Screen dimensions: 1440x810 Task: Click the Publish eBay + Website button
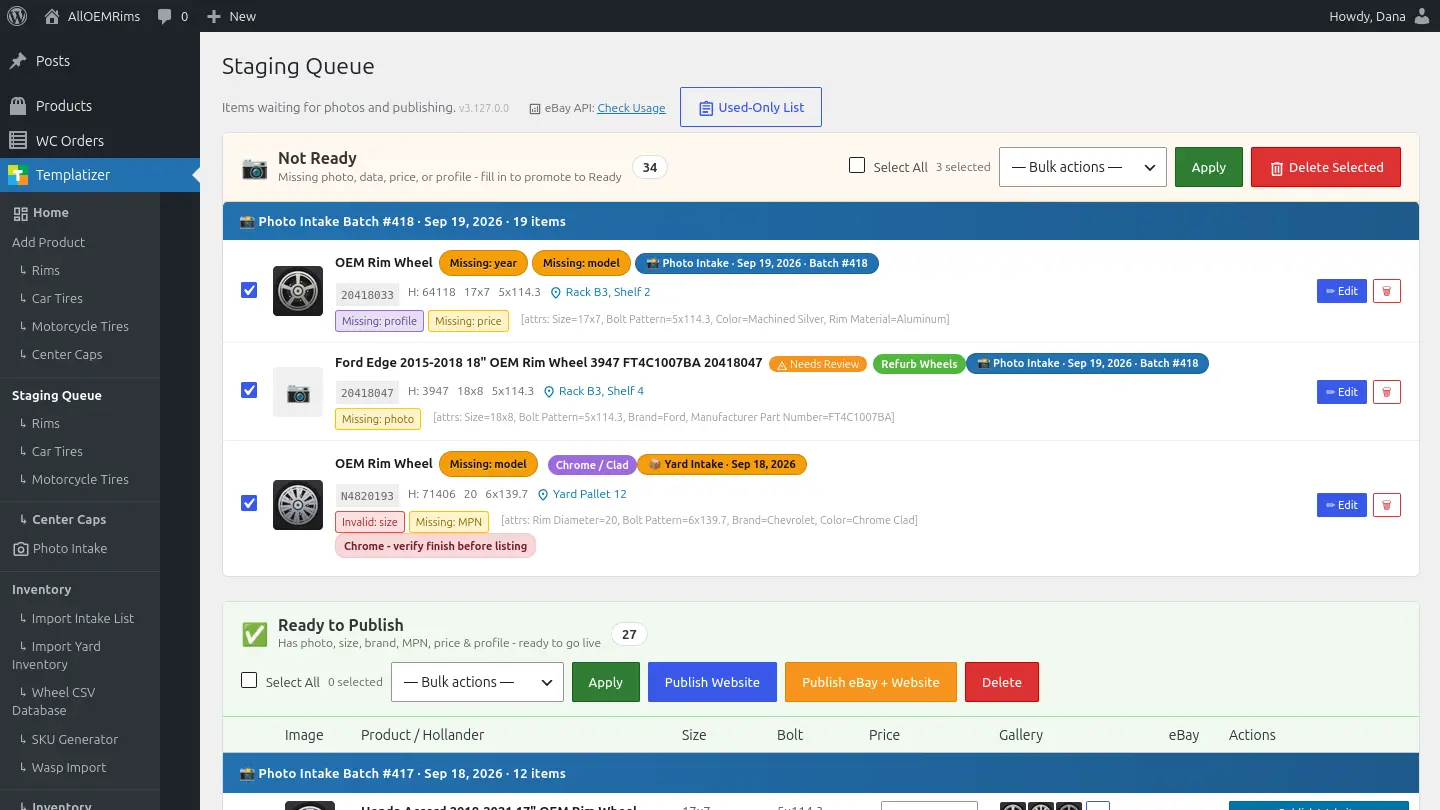click(x=871, y=682)
